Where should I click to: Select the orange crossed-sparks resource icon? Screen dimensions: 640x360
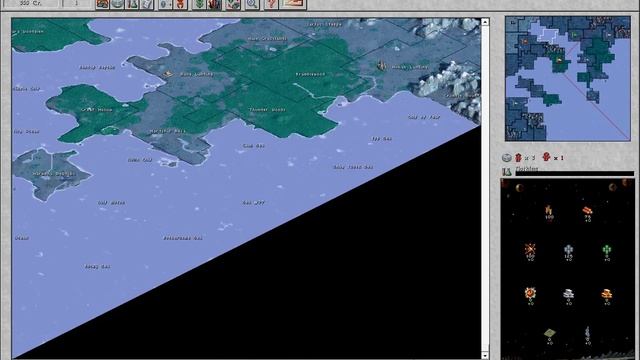[530, 250]
